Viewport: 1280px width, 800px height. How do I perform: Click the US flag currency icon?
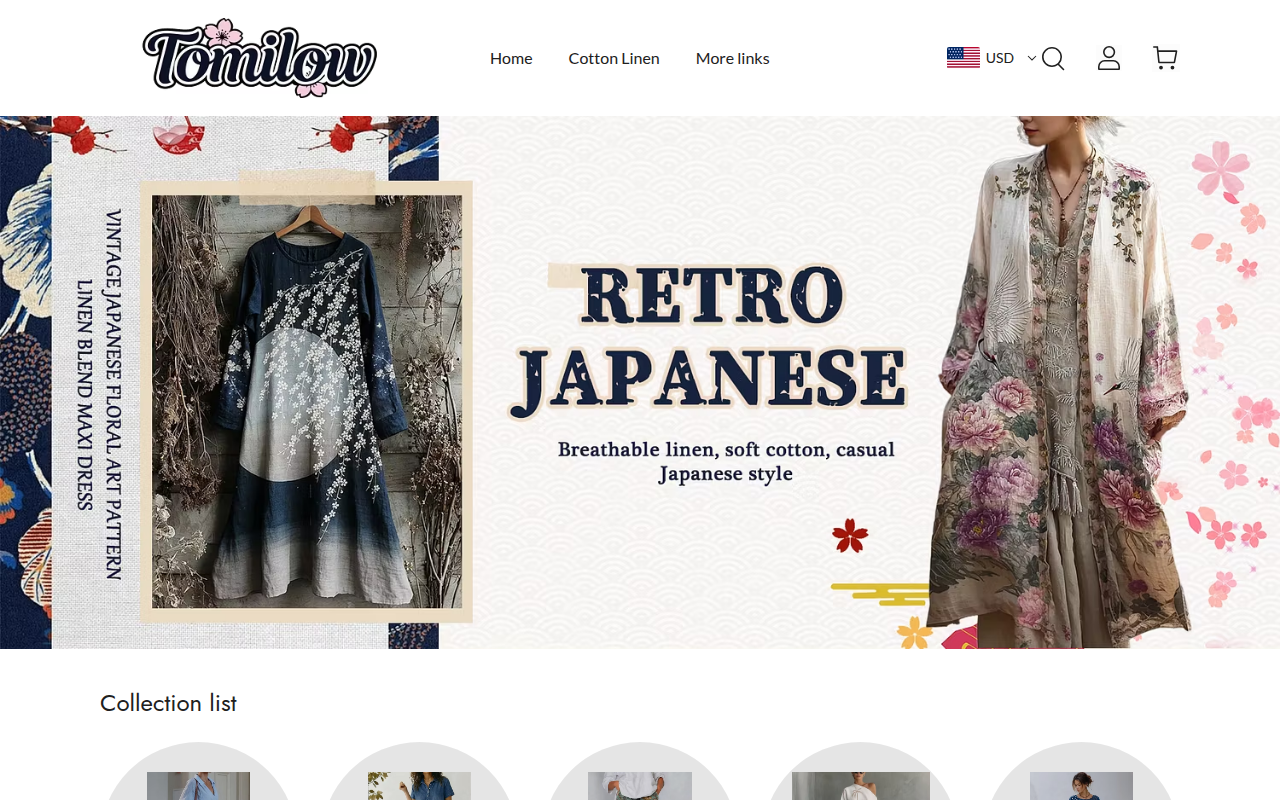[963, 58]
